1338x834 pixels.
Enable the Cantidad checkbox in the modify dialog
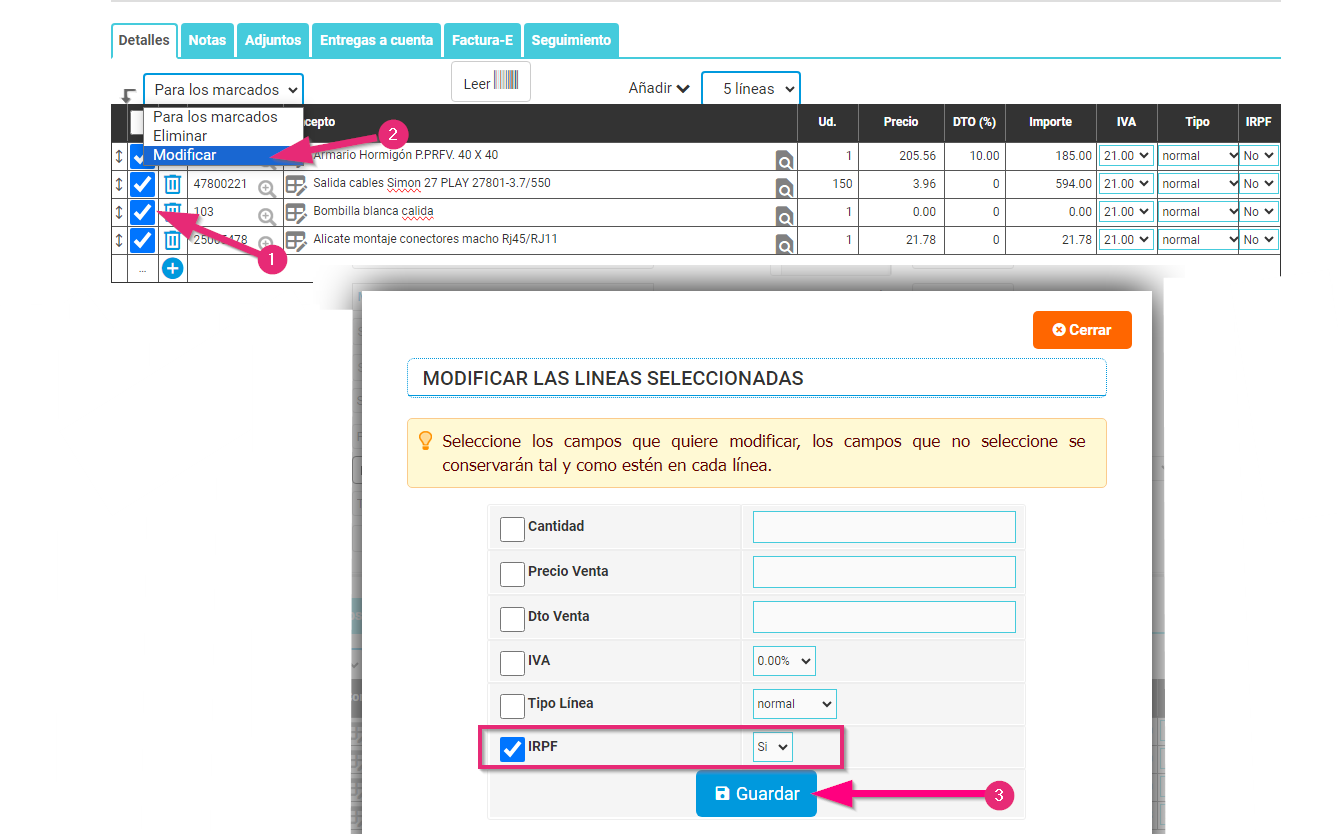coord(512,528)
